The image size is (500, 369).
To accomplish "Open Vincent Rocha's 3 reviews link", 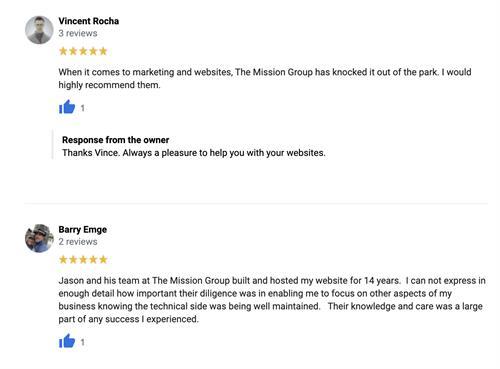I will pos(78,33).
